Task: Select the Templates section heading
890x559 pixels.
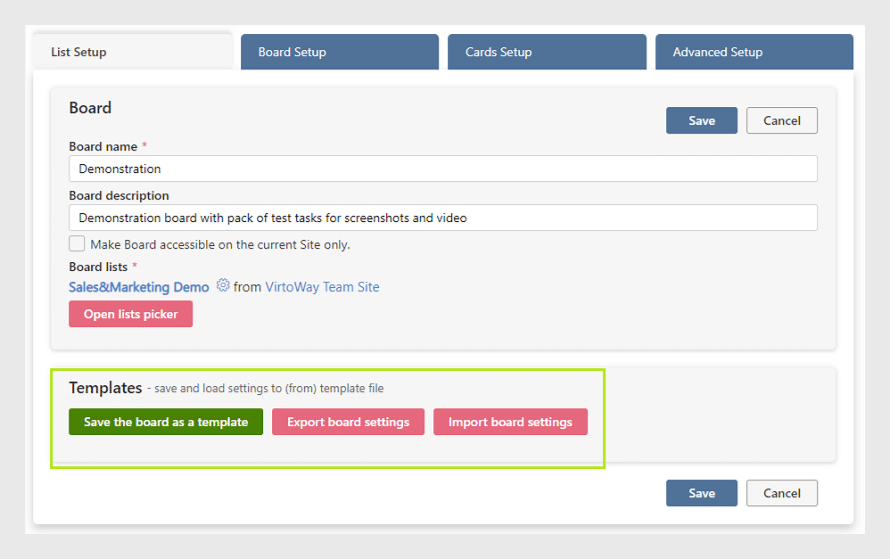Action: 106,388
